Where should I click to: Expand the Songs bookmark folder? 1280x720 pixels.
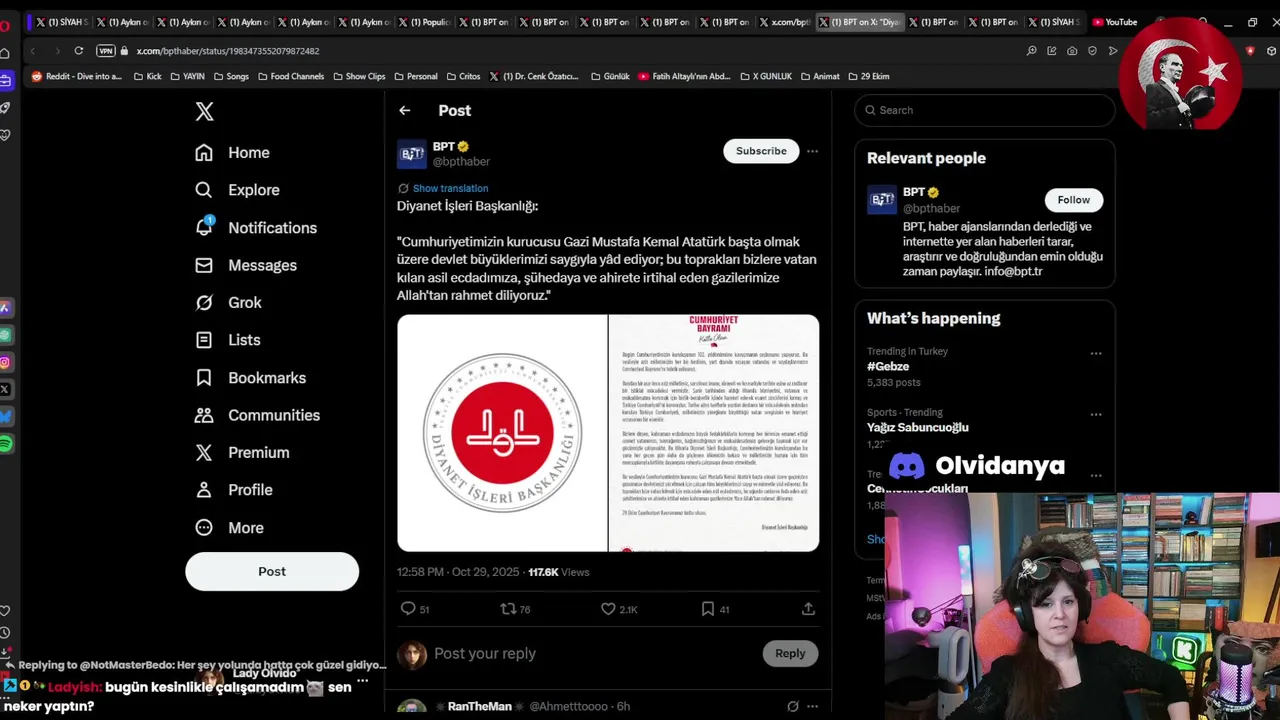point(230,76)
